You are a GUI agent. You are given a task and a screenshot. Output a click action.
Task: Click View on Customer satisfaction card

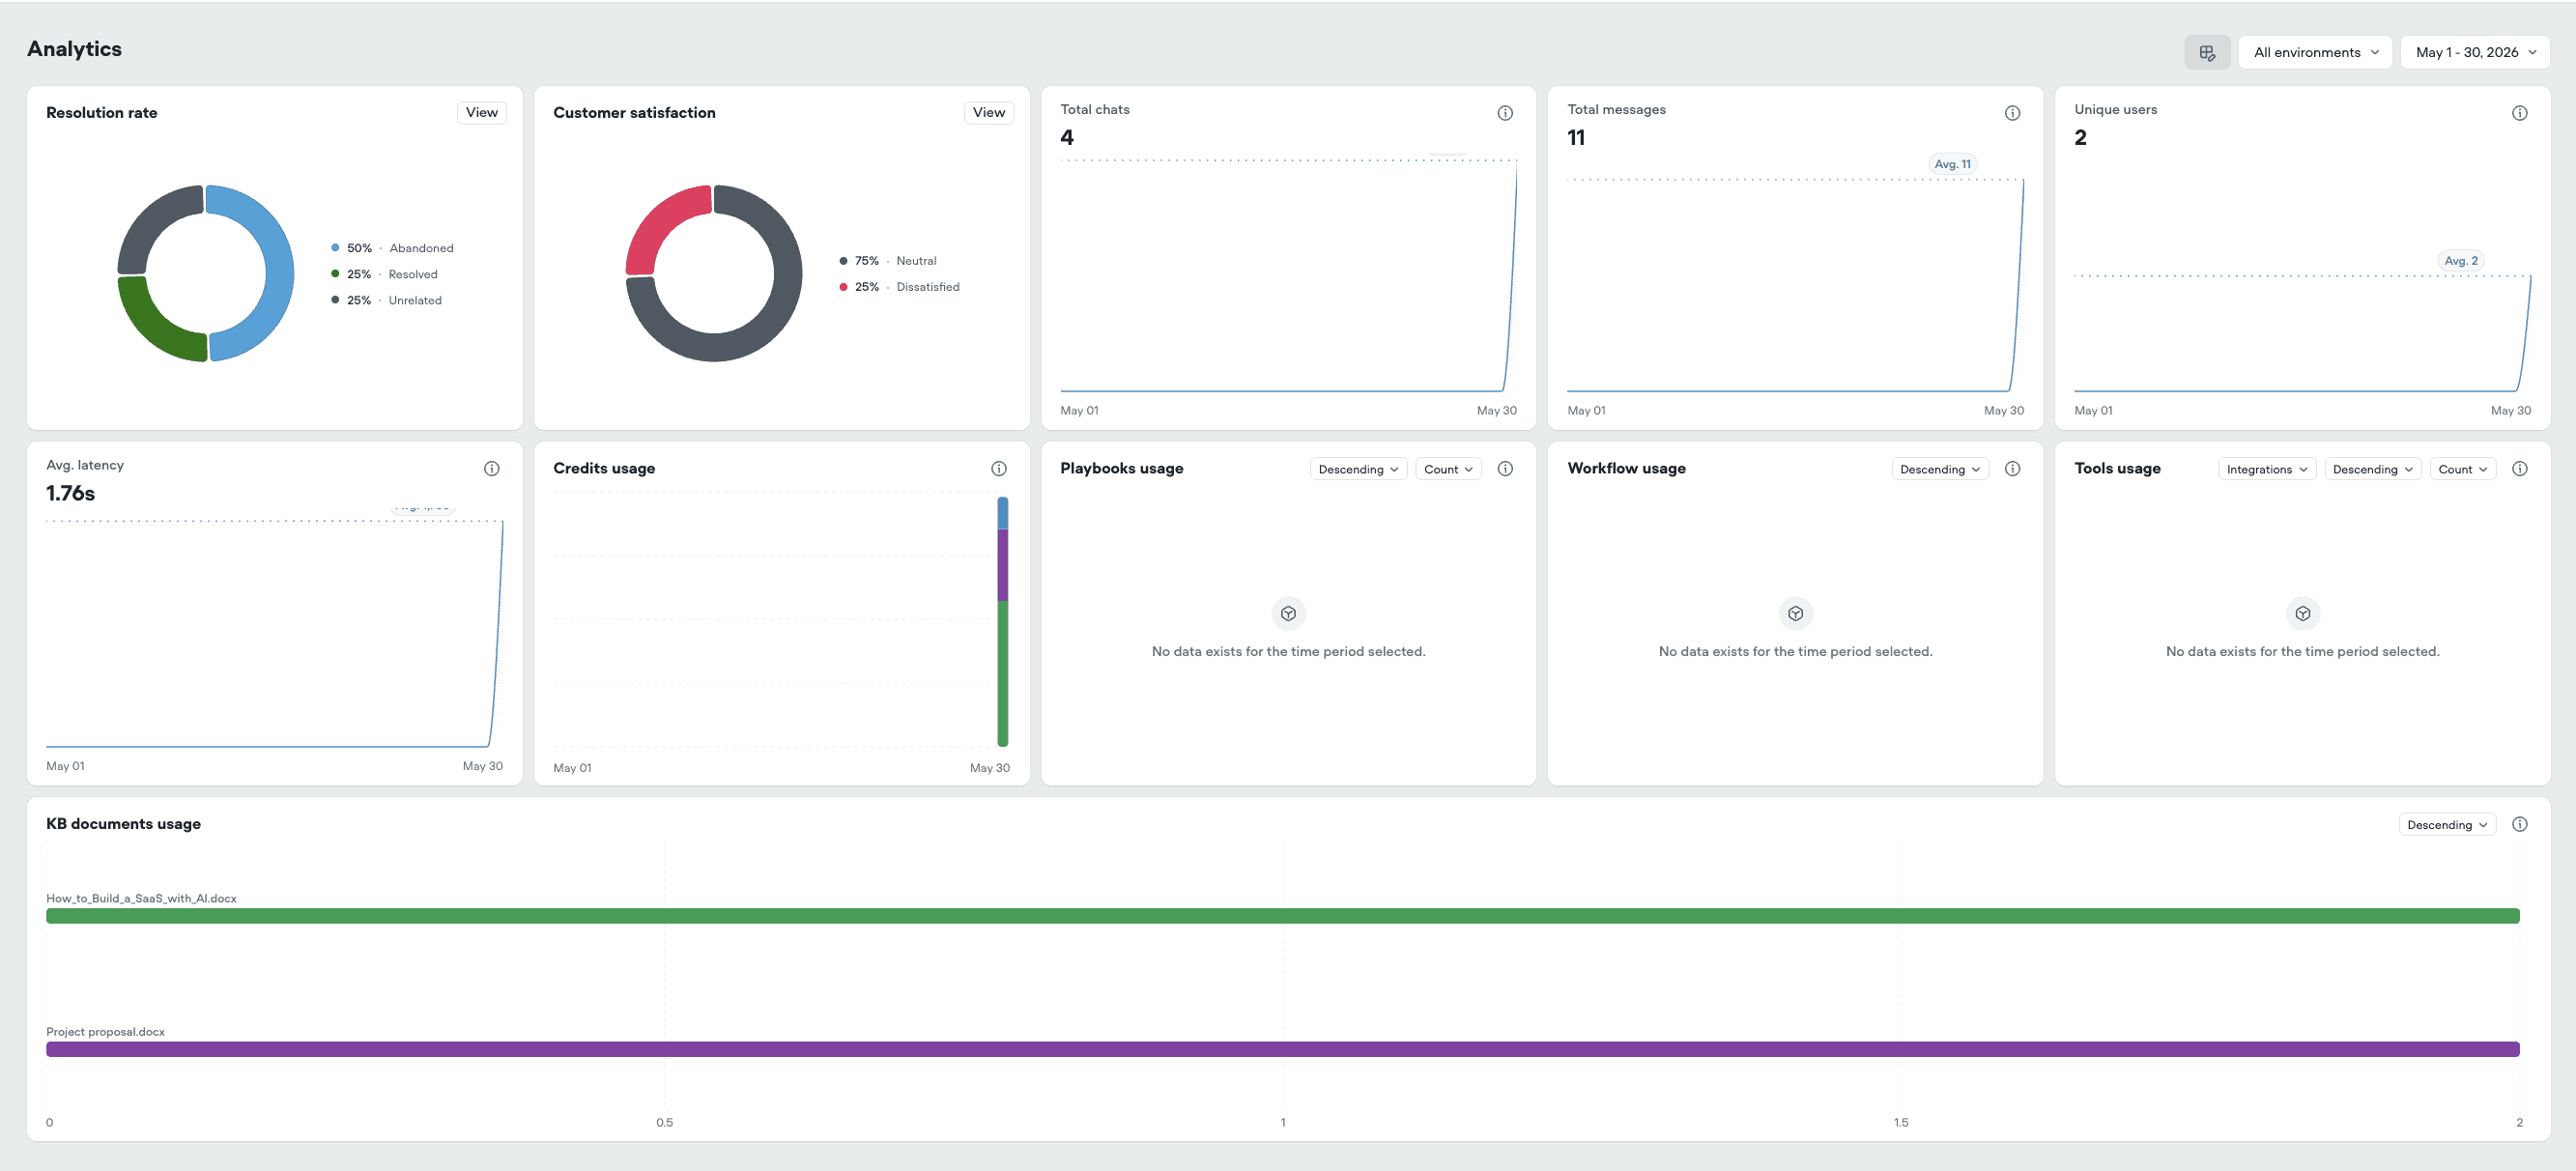tap(989, 112)
